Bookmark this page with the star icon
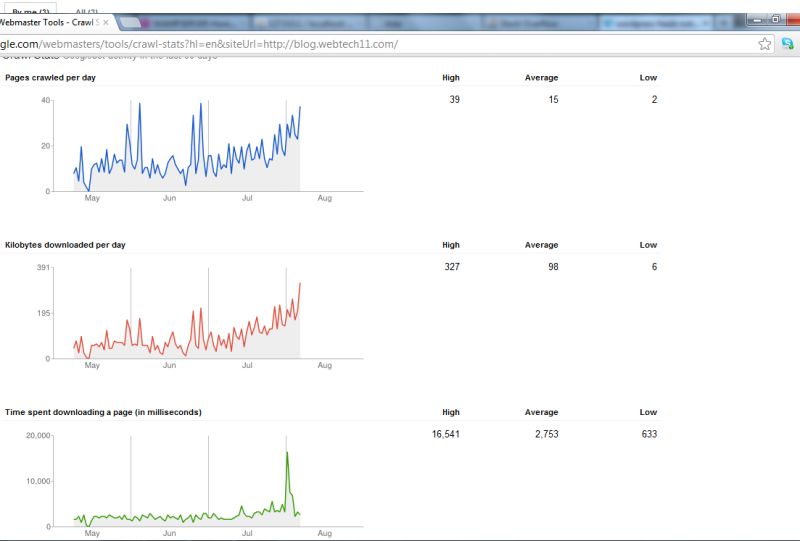 (x=764, y=44)
